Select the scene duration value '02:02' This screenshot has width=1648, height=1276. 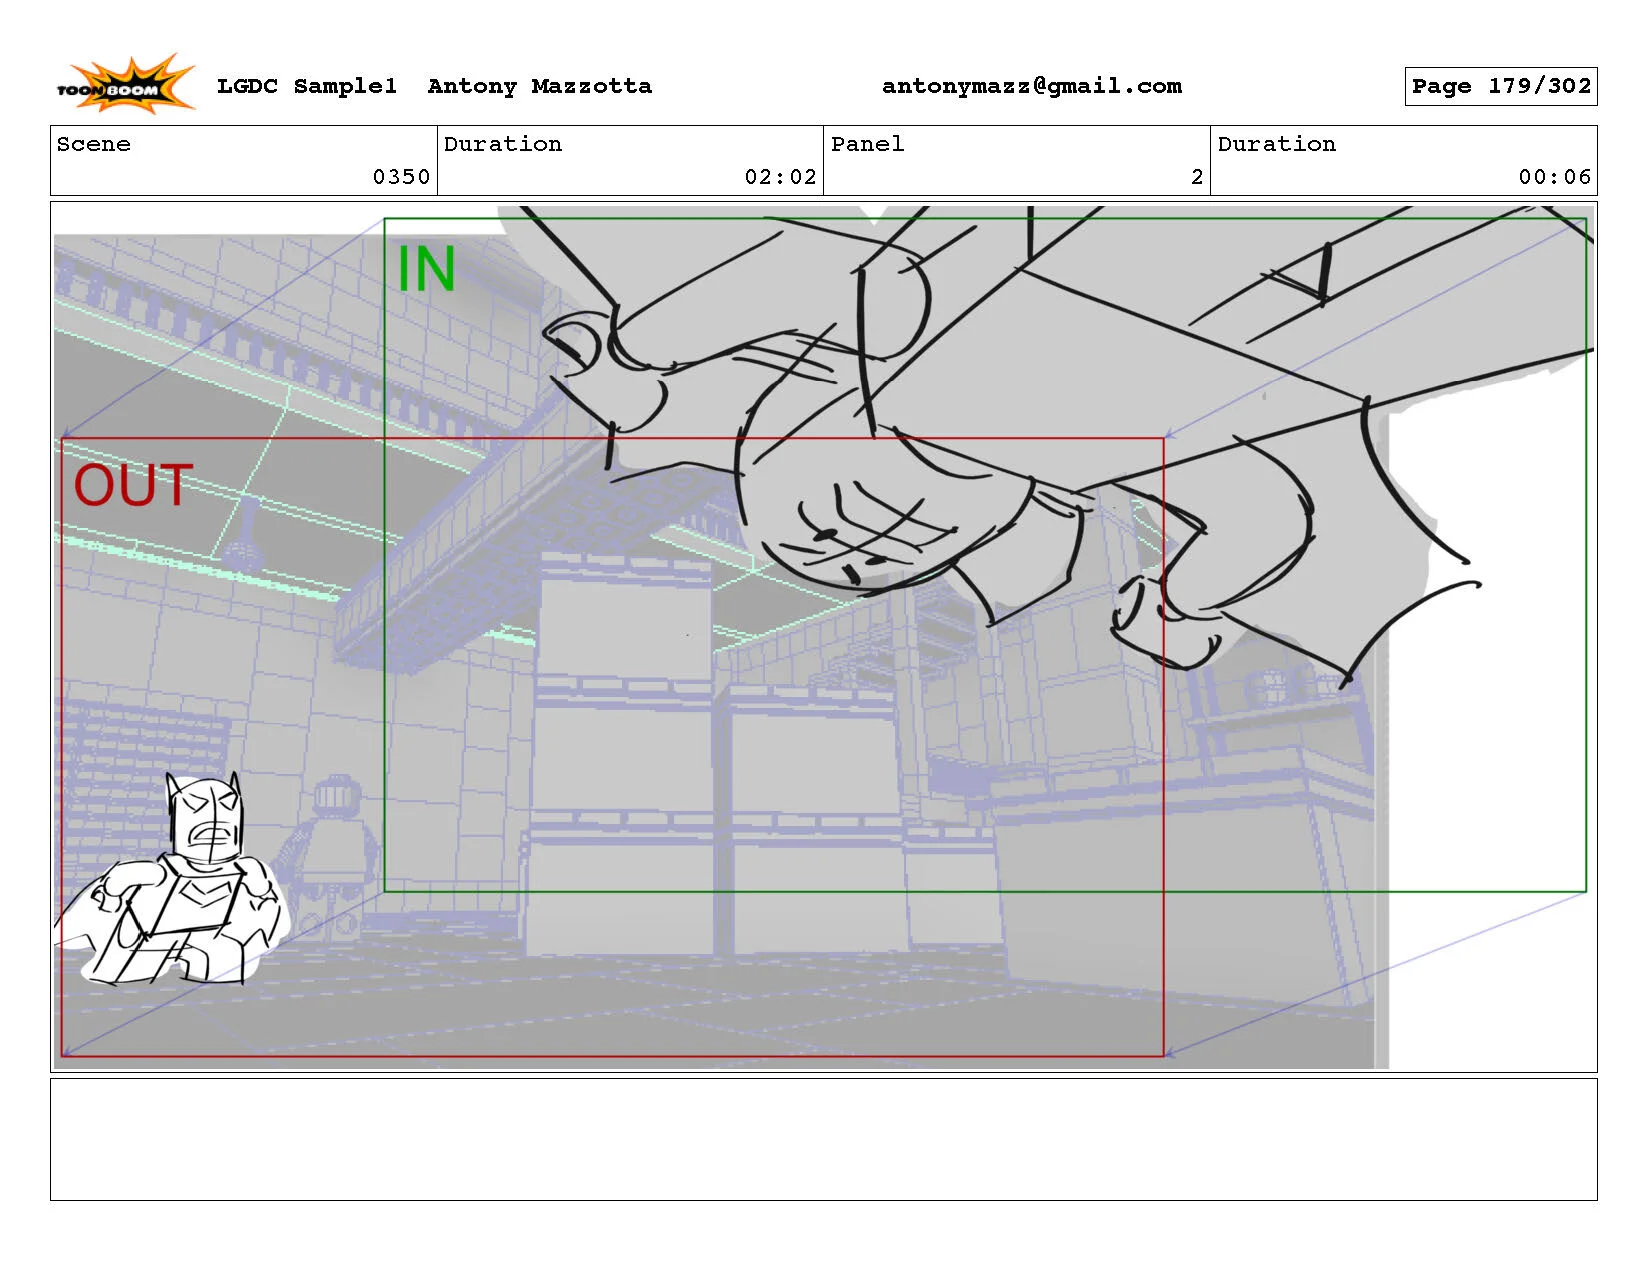[781, 177]
